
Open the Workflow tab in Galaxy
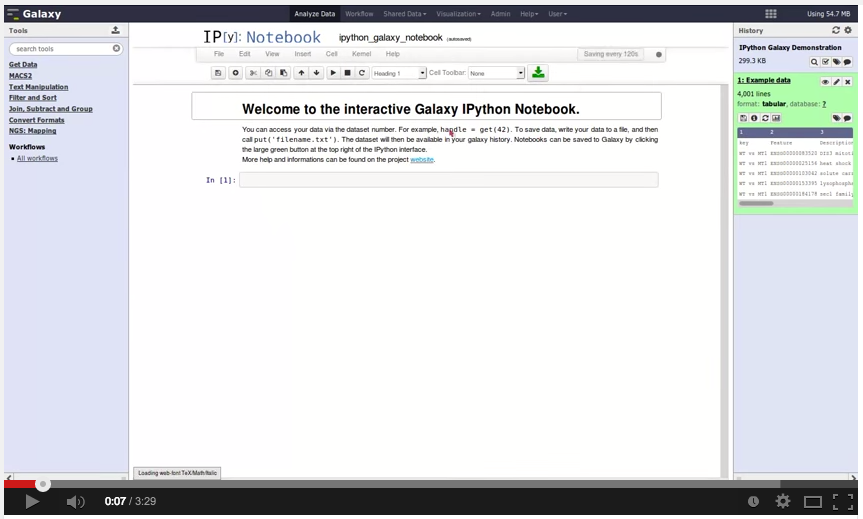click(x=359, y=14)
